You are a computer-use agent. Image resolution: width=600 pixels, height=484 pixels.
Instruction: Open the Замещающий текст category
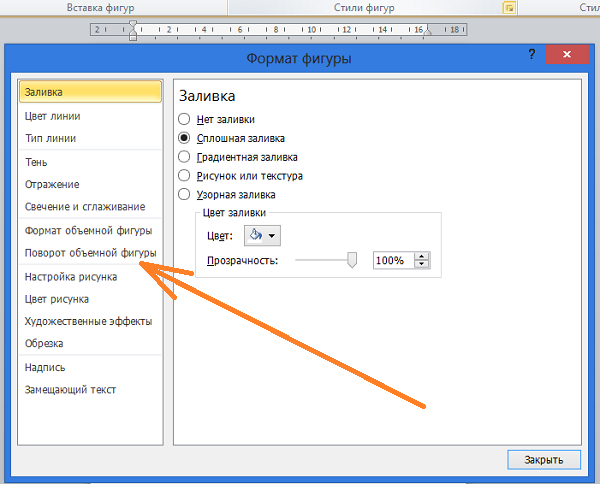pos(70,390)
